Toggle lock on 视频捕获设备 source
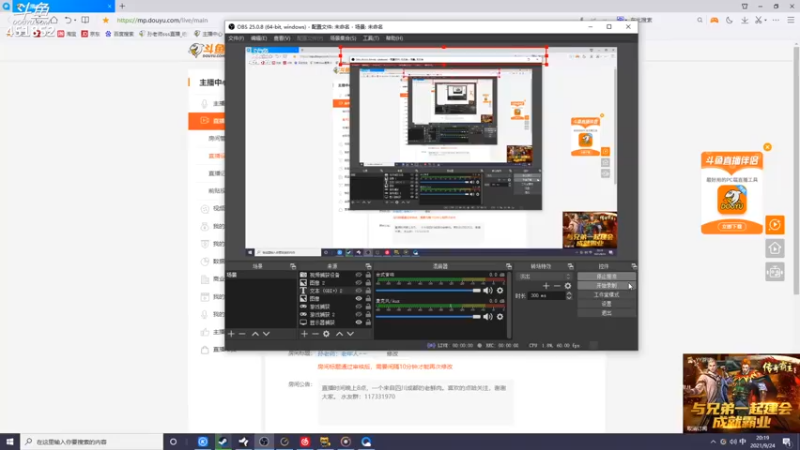800x450 pixels. point(368,275)
